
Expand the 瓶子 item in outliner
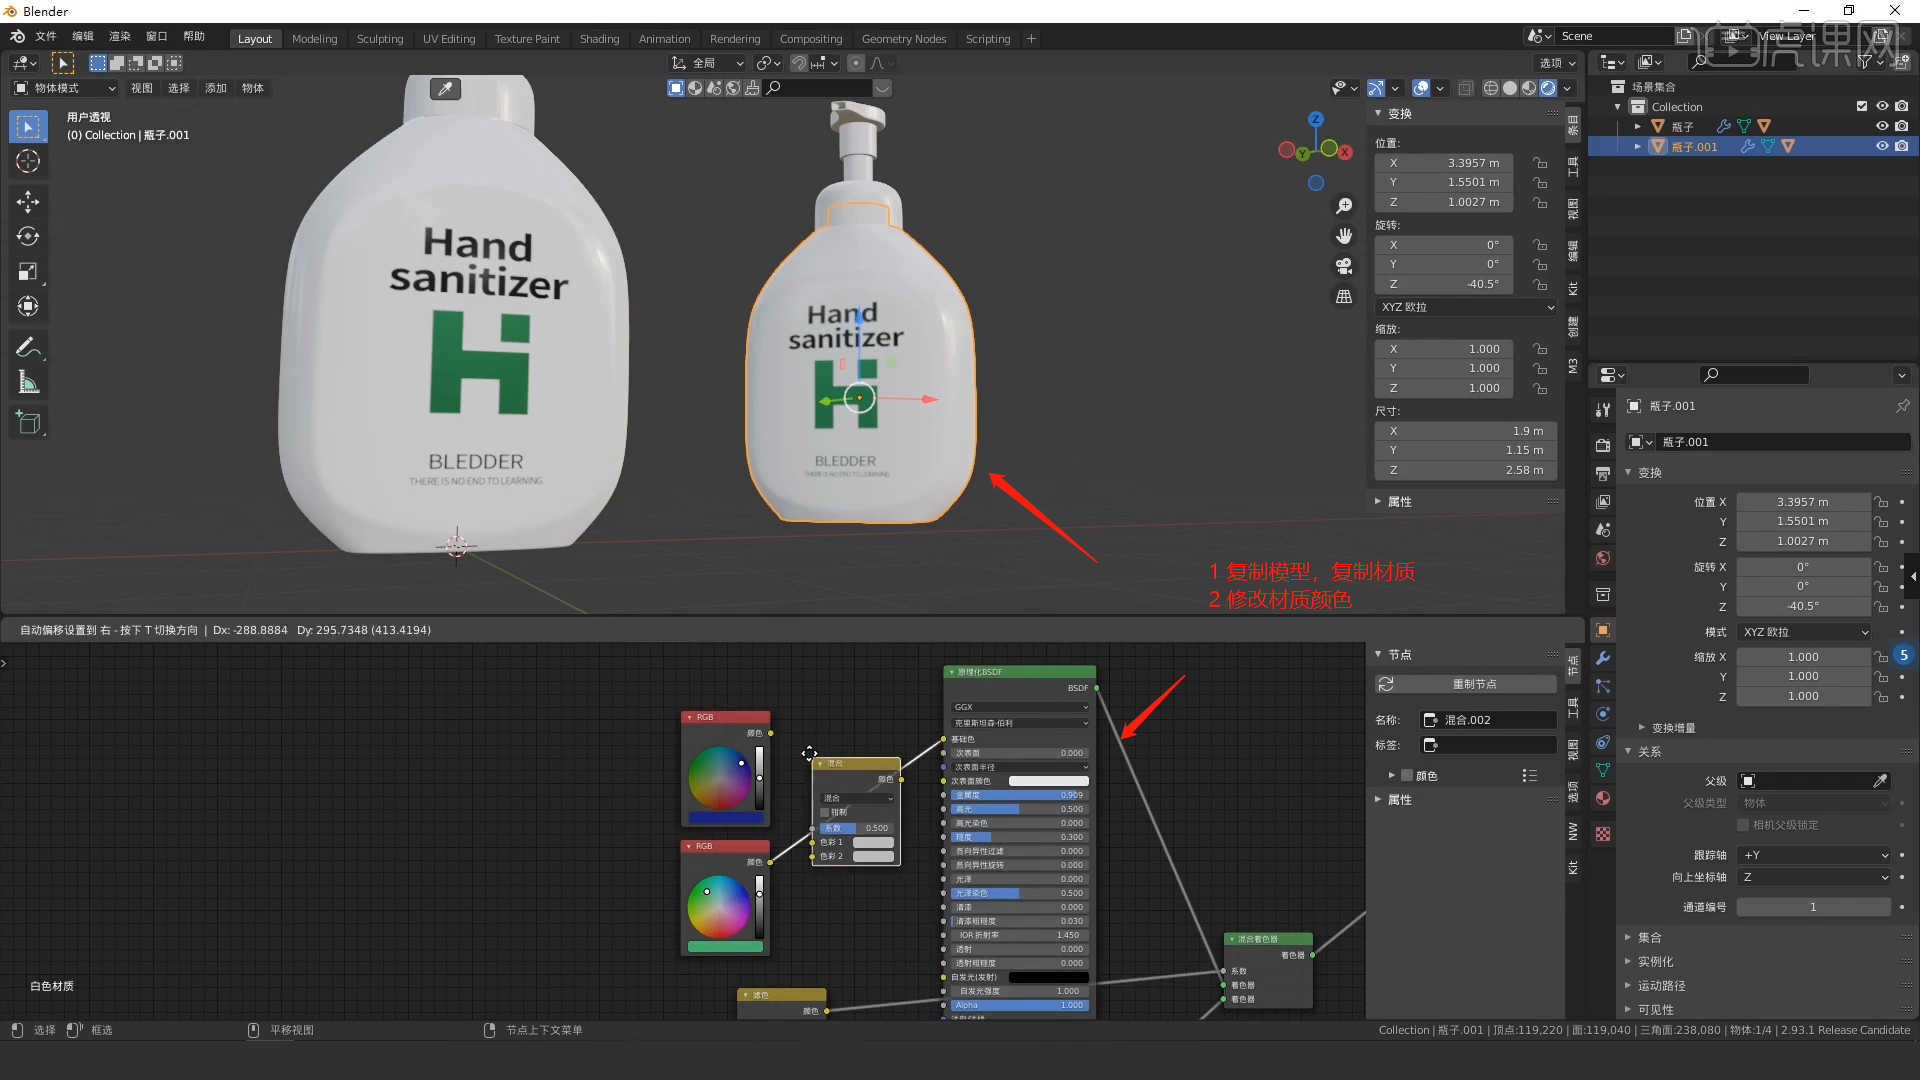tap(1637, 126)
